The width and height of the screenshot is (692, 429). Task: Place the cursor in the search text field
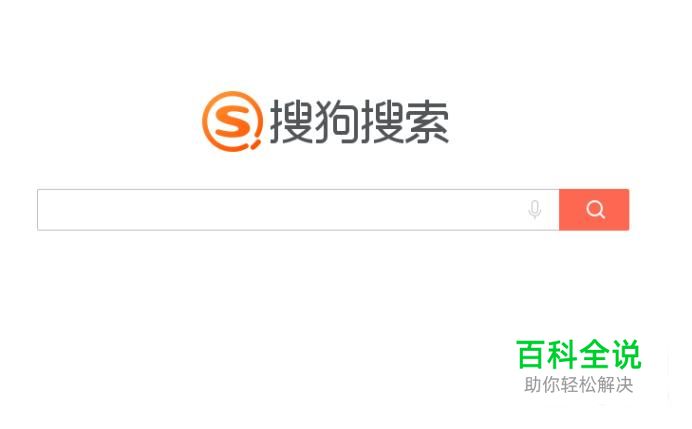coord(298,210)
